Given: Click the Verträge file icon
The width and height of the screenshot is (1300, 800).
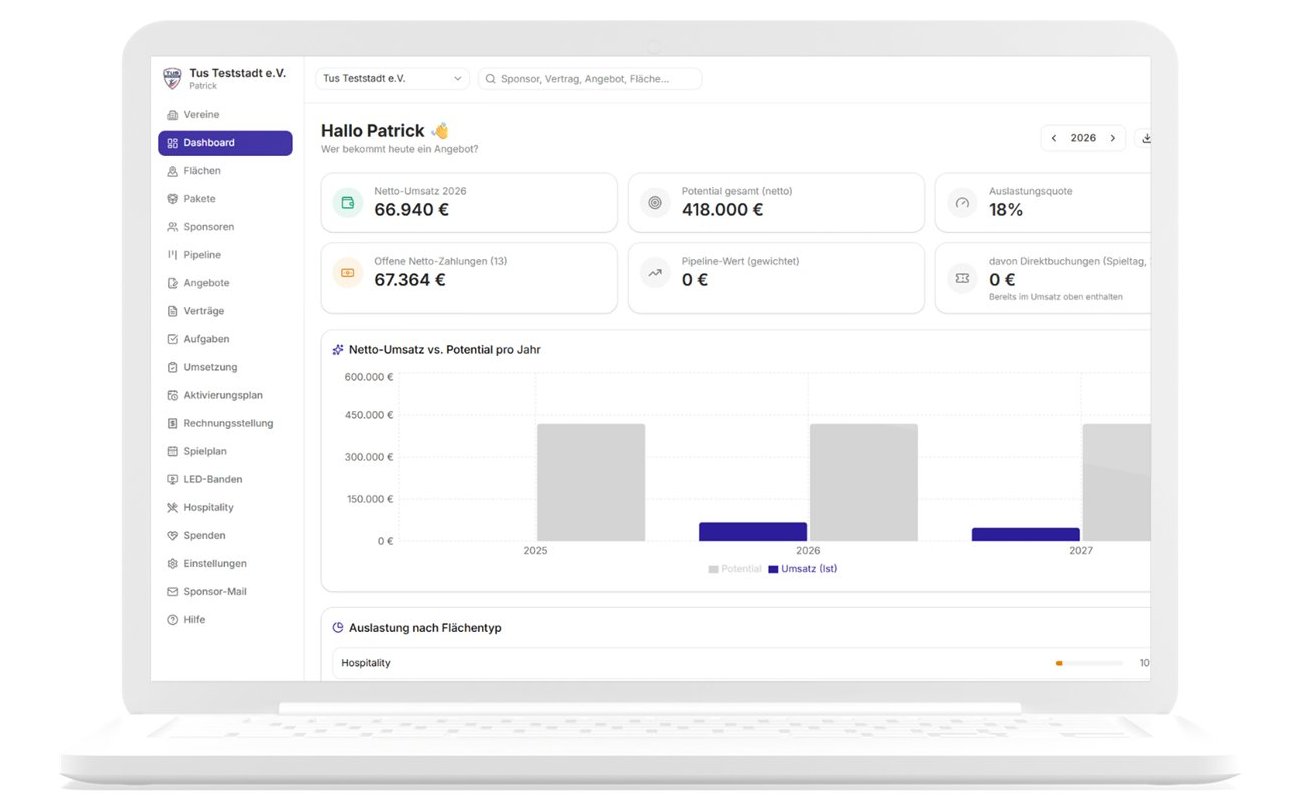Looking at the screenshot, I should point(173,311).
